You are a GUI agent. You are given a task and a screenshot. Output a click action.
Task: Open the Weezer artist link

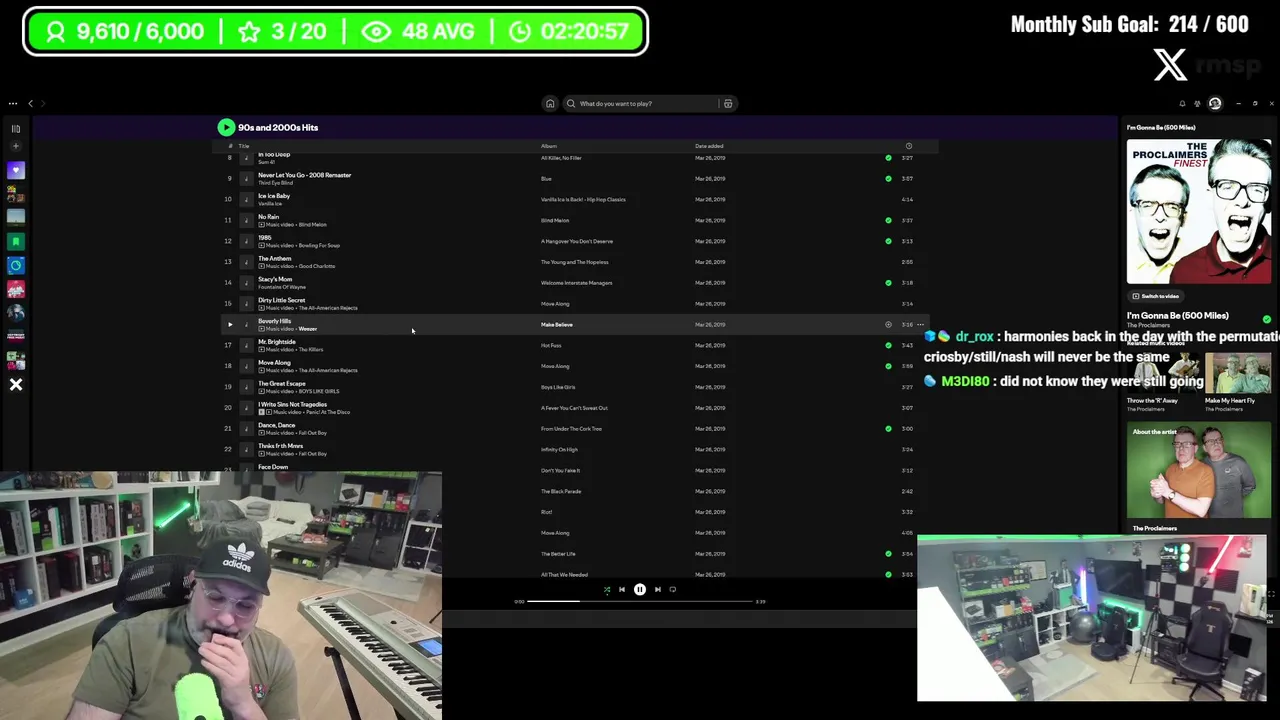(x=307, y=329)
